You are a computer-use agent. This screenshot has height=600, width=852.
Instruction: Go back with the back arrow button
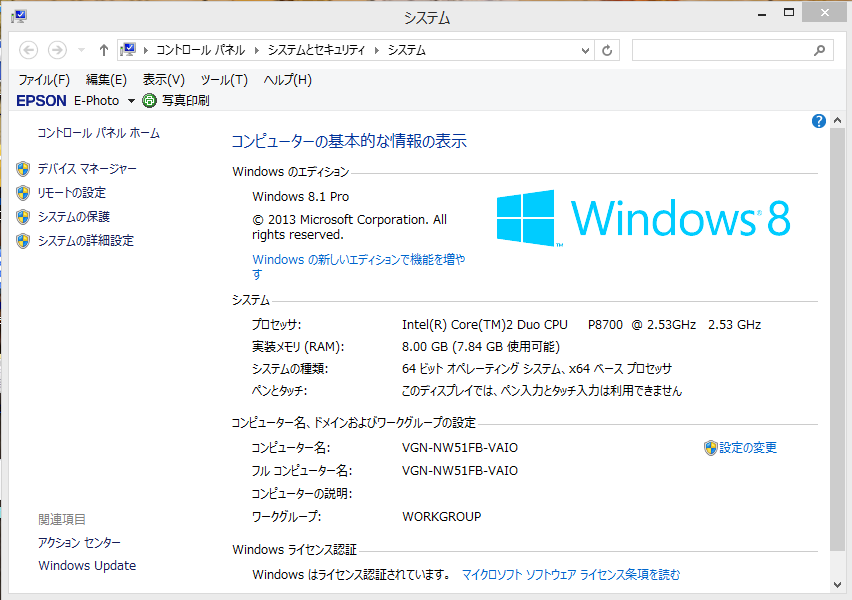click(x=28, y=51)
